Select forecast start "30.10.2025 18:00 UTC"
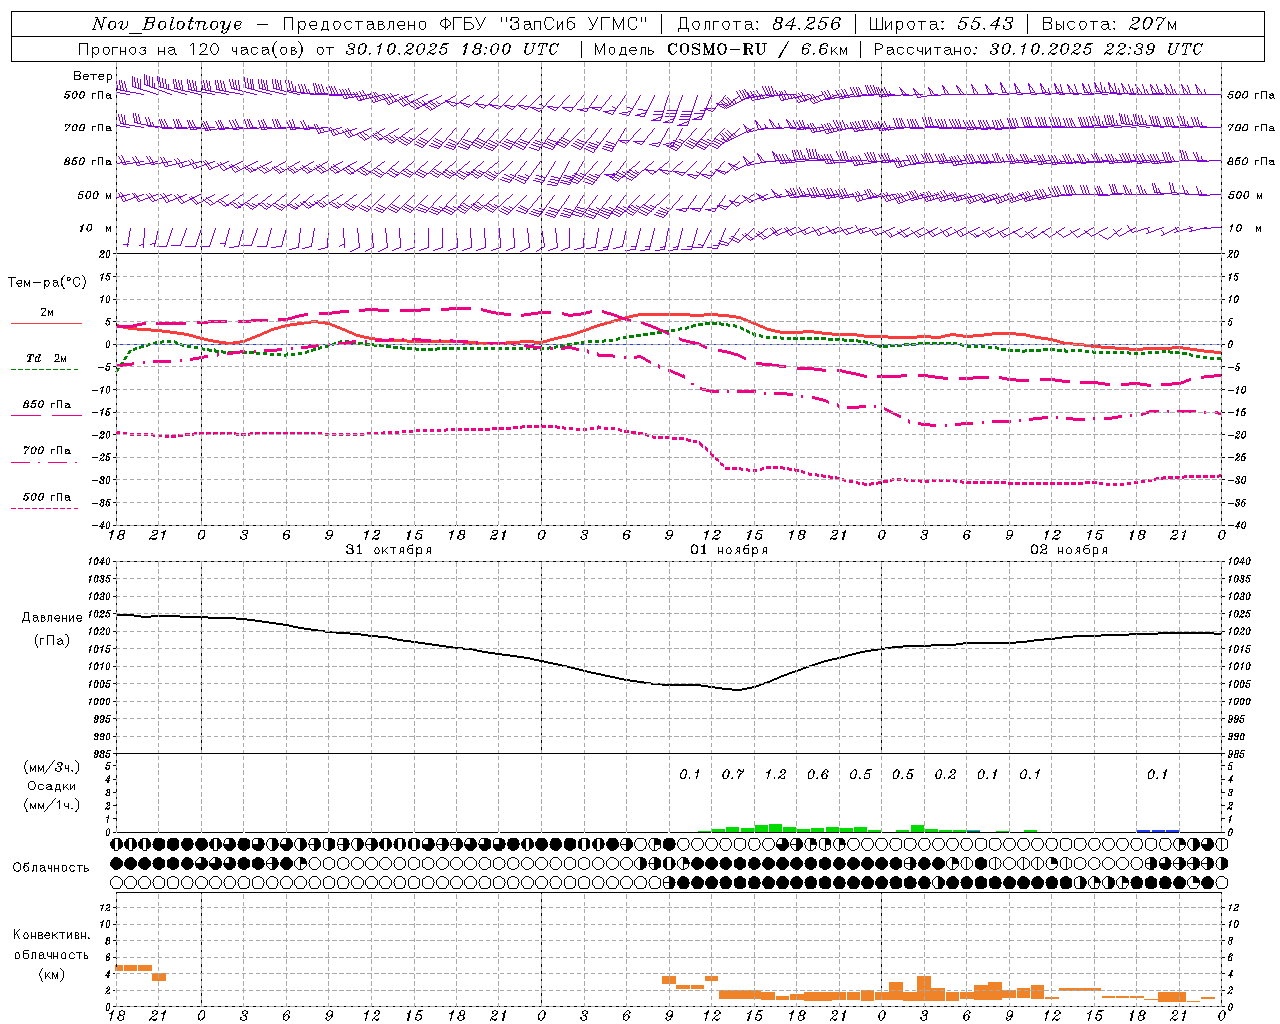Viewport: 1280px width, 1024px height. [452, 49]
